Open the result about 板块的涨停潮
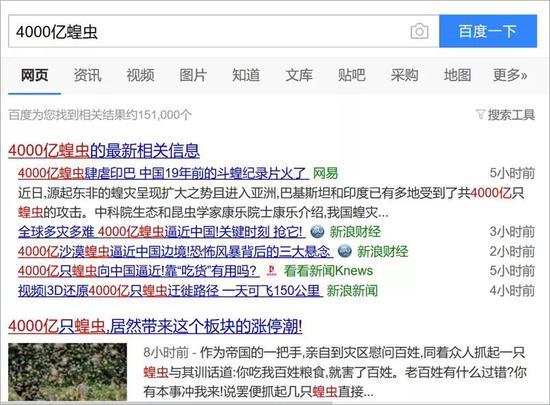The width and height of the screenshot is (550, 405). coord(155,326)
